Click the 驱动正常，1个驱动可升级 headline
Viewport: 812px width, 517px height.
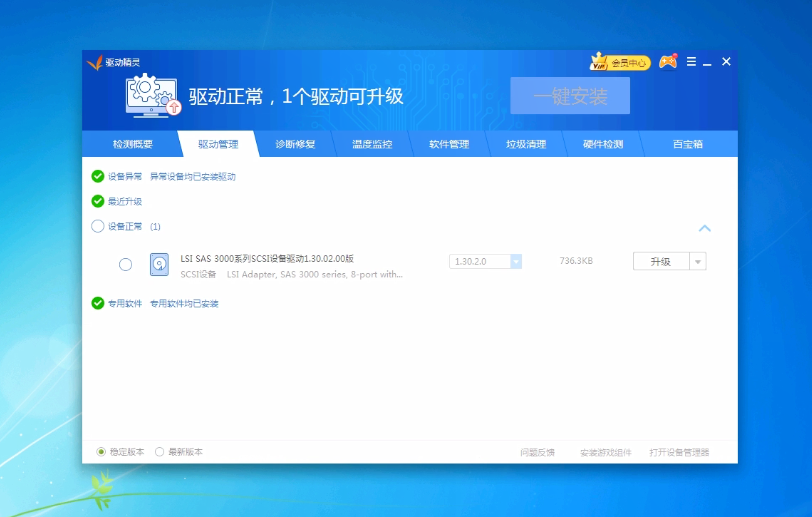(x=296, y=96)
